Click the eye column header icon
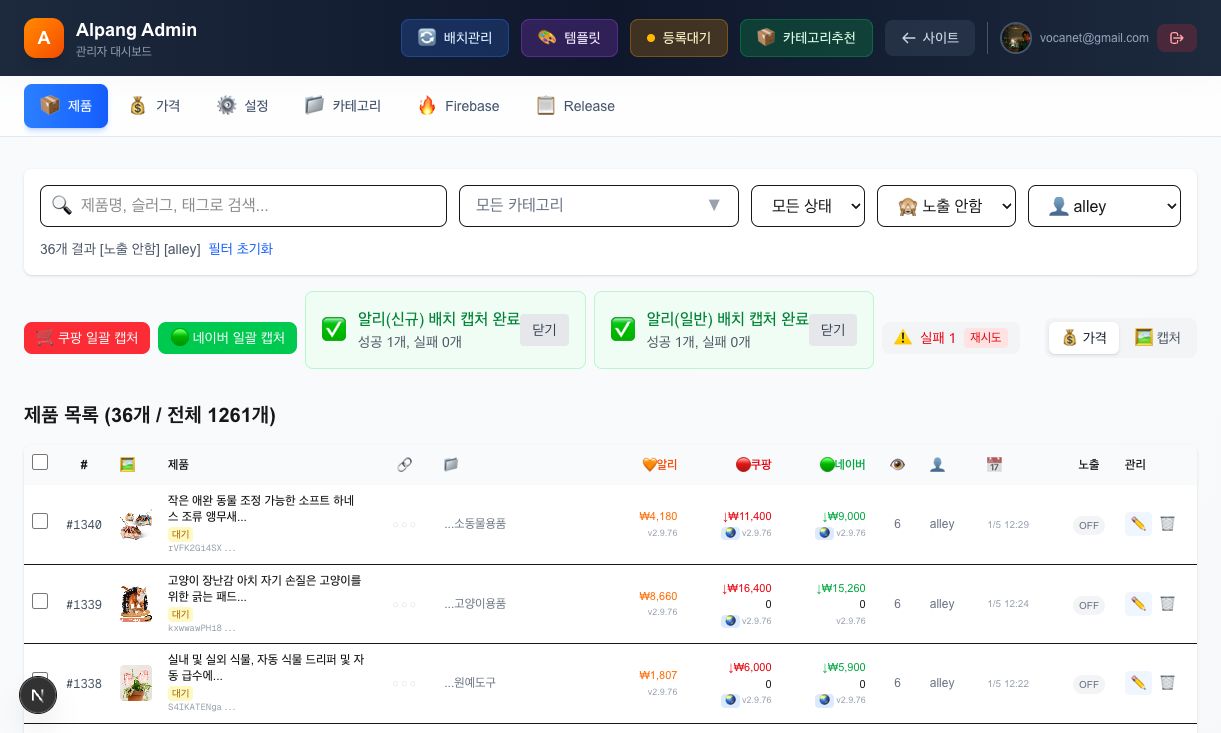Image resolution: width=1221 pixels, height=733 pixels. click(897, 464)
